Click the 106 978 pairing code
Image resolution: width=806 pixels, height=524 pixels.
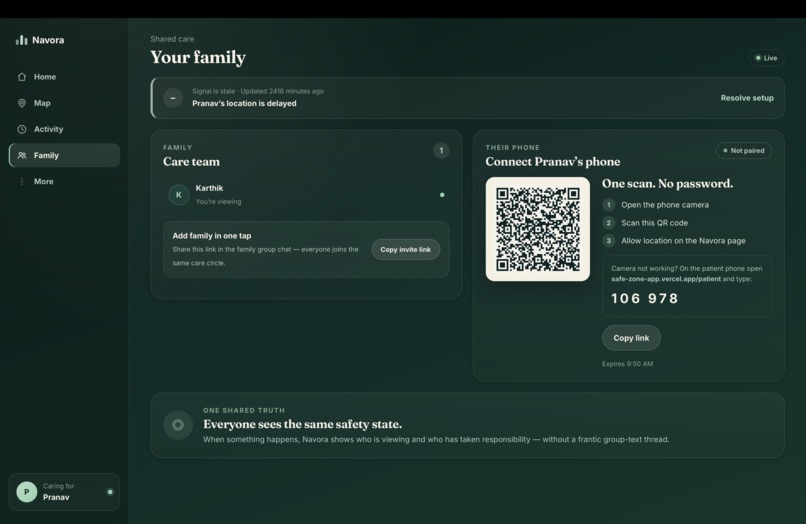tap(645, 298)
